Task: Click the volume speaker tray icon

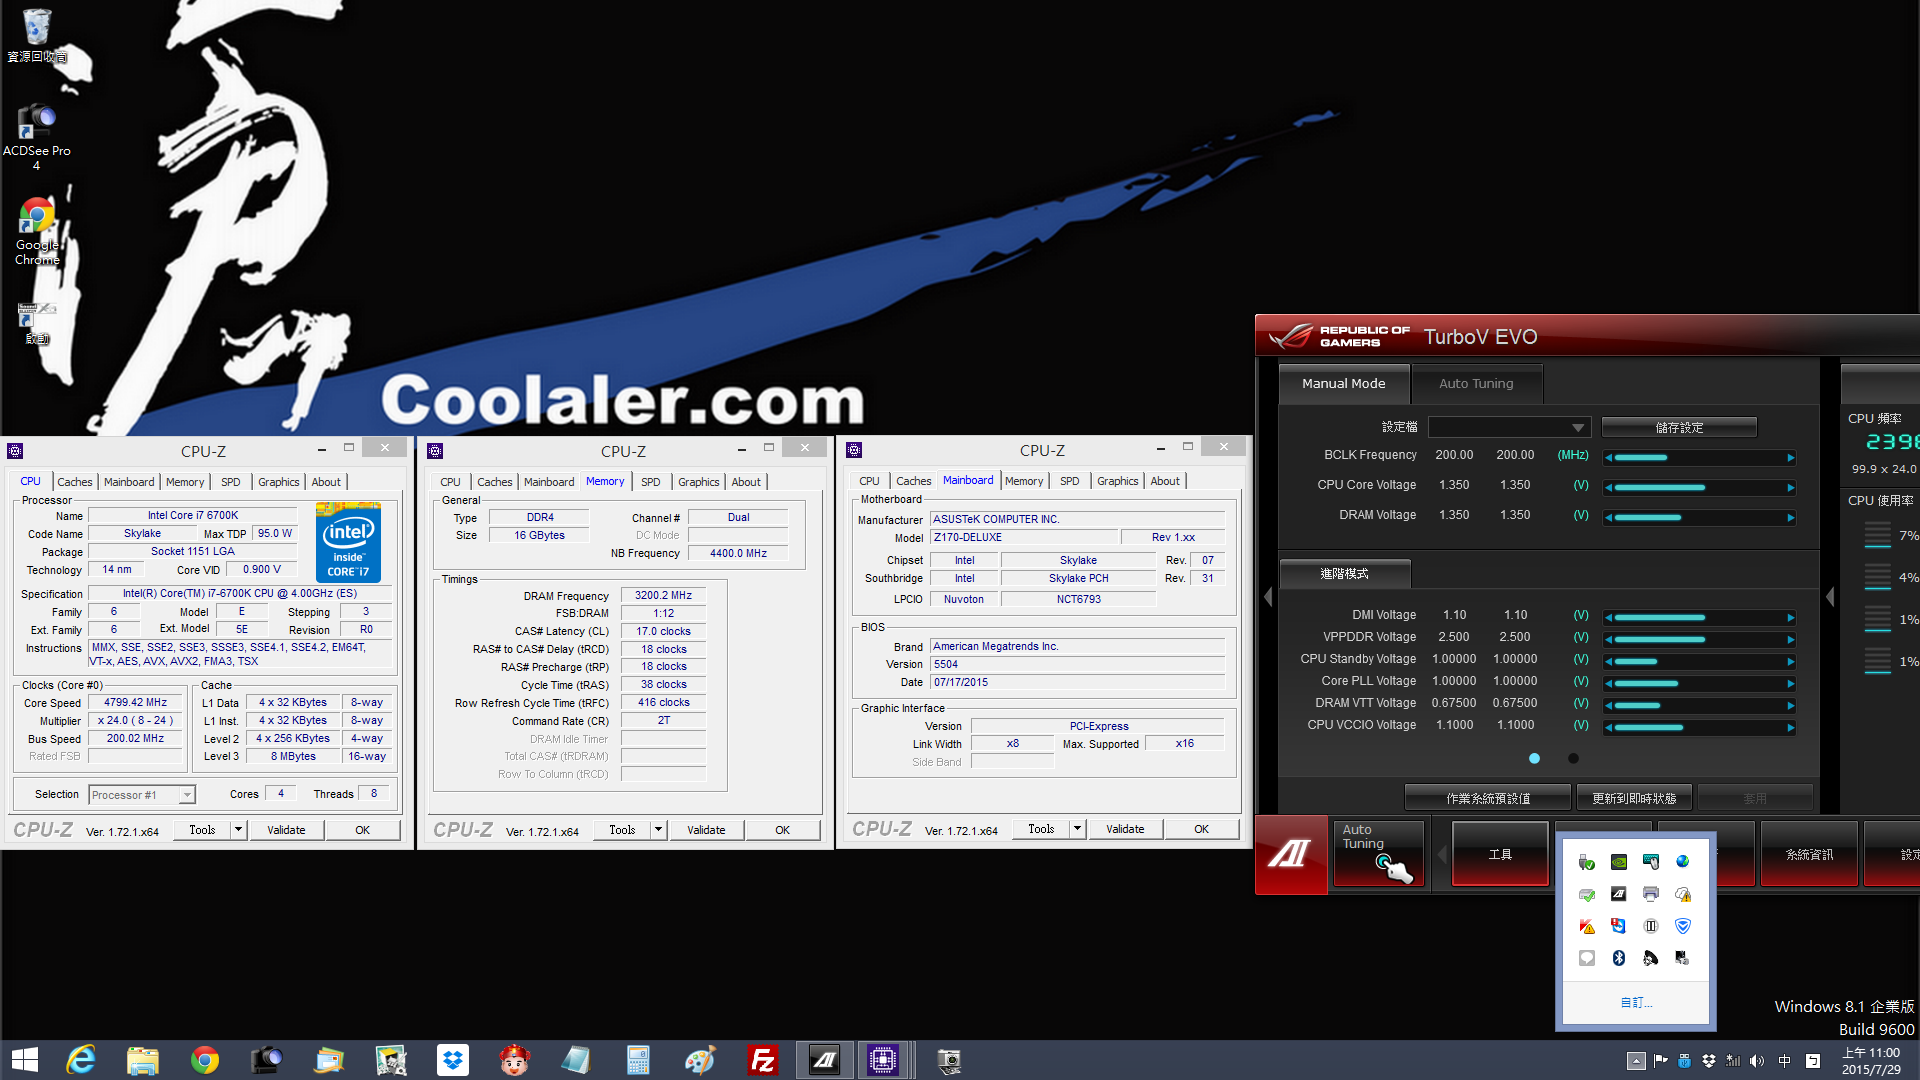Action: pyautogui.click(x=1757, y=1061)
